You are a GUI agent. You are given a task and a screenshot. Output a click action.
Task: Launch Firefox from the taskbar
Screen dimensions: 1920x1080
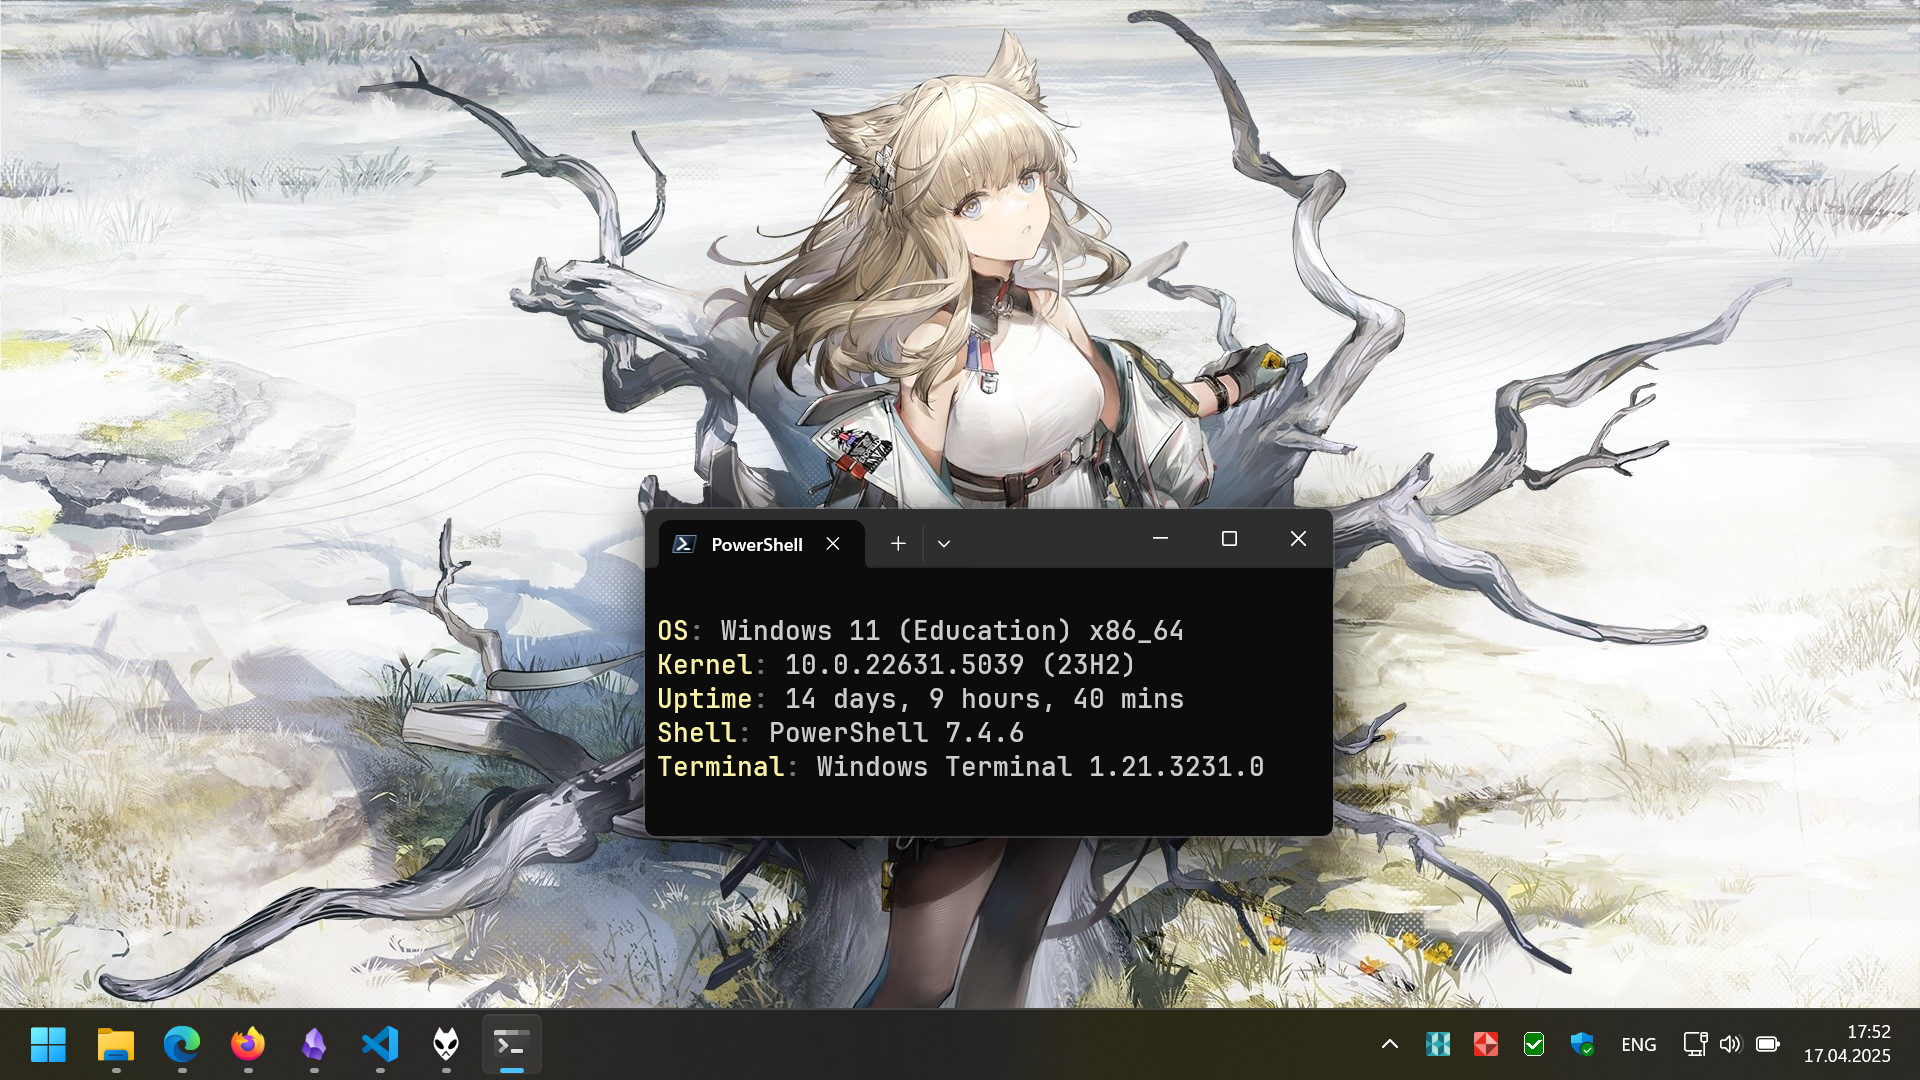(248, 1044)
